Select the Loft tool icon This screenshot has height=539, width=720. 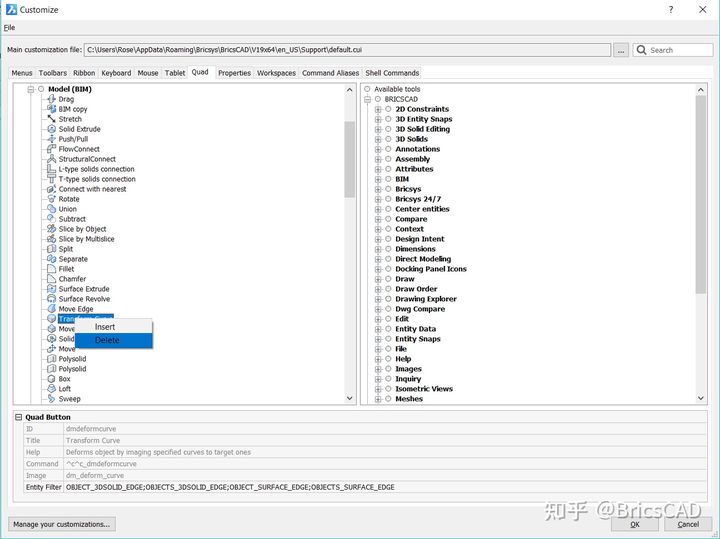click(x=51, y=389)
